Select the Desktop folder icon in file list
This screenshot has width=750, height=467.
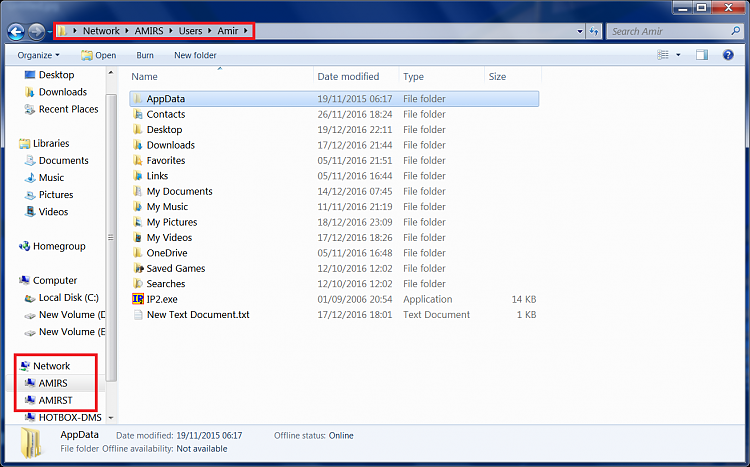coord(138,130)
